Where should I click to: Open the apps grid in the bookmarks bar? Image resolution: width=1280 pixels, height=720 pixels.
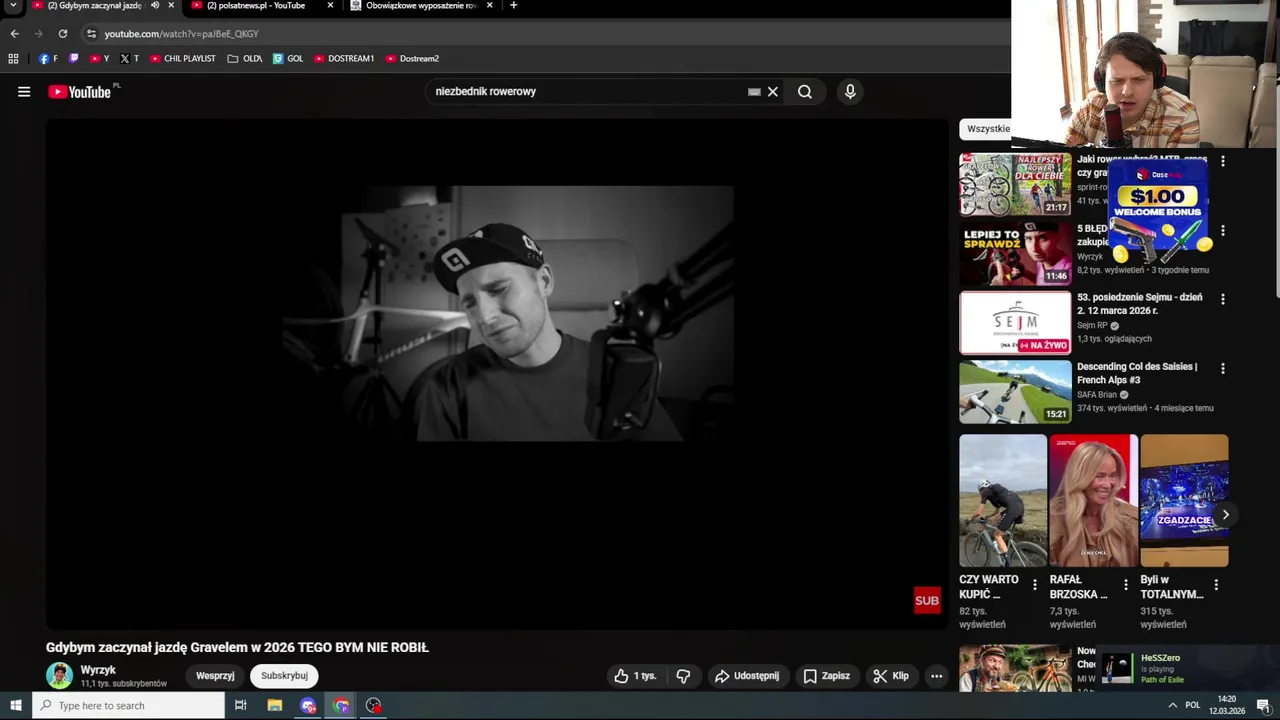(13, 59)
